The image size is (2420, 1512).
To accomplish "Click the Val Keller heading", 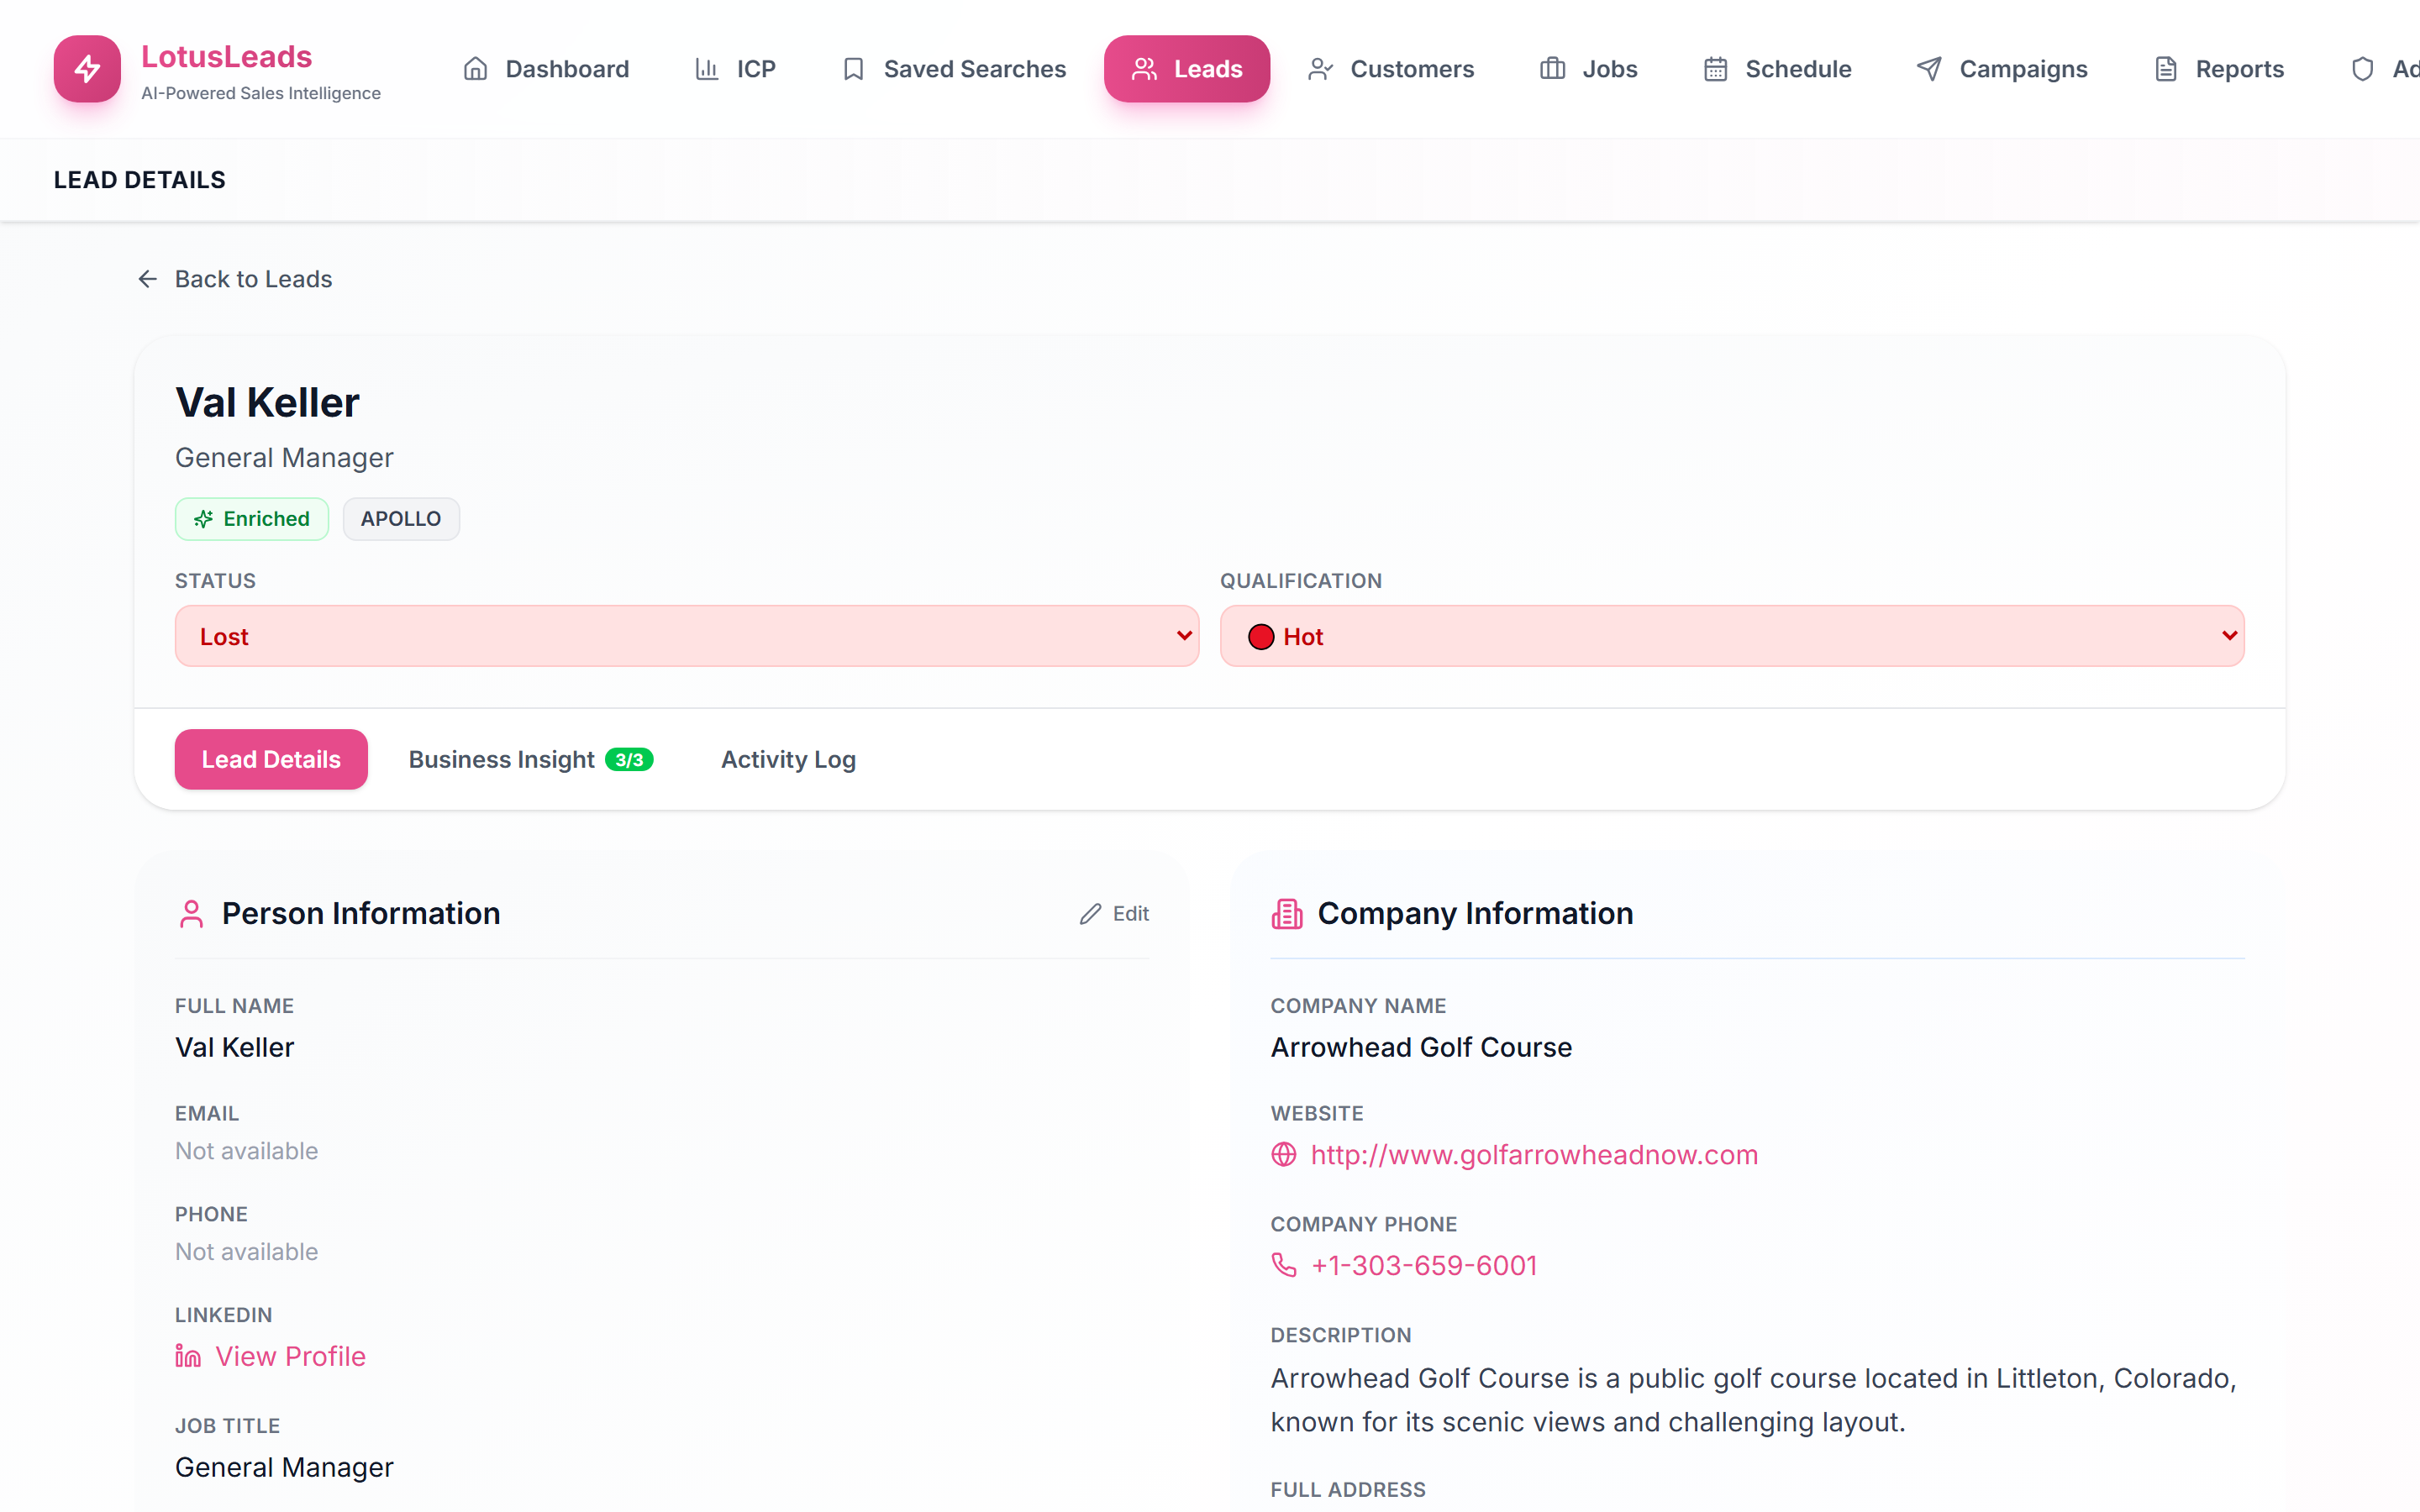I will (267, 403).
